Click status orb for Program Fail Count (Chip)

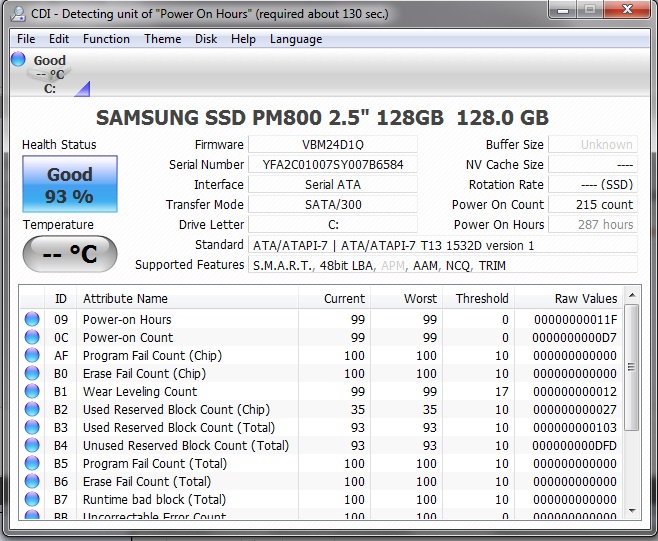(x=32, y=355)
